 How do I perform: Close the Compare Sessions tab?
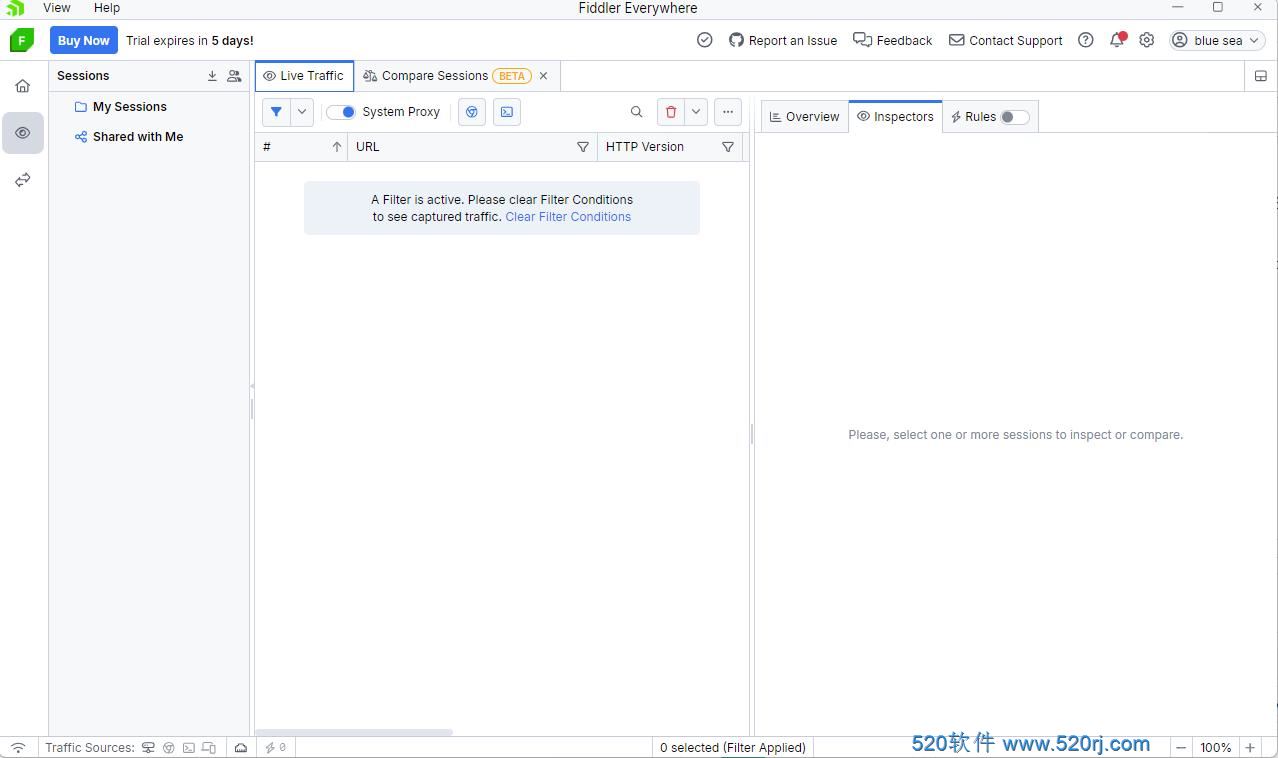544,76
